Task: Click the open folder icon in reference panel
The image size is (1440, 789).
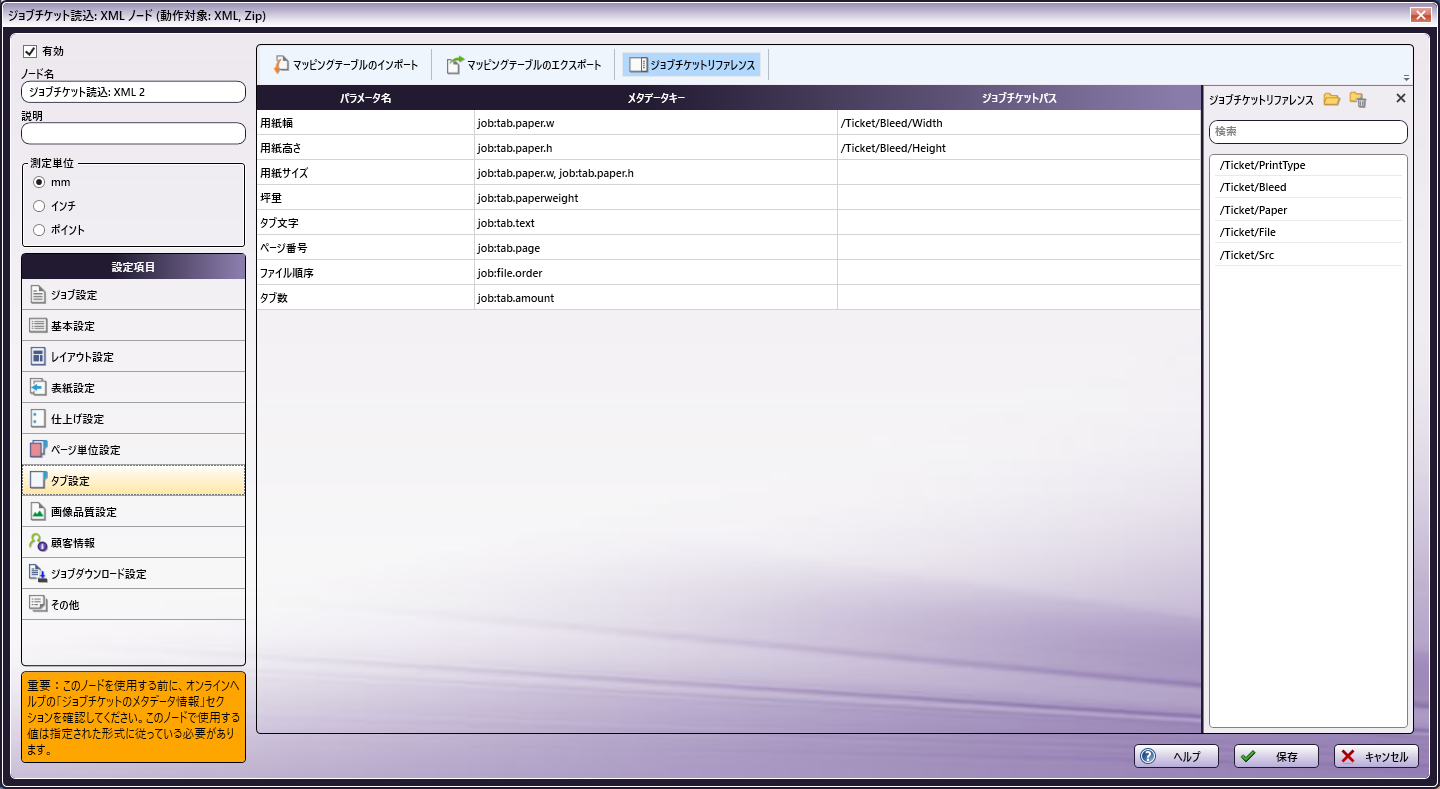Action: point(1331,99)
